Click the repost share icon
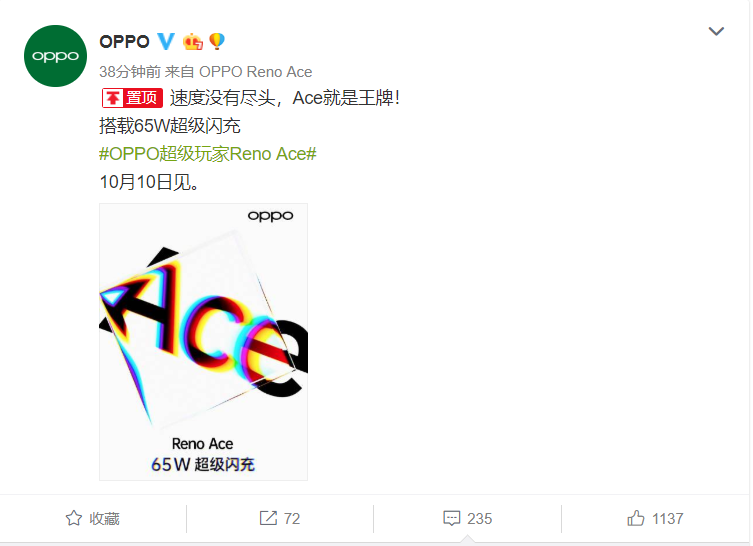Viewport: 753px width, 546px height. [x=268, y=518]
